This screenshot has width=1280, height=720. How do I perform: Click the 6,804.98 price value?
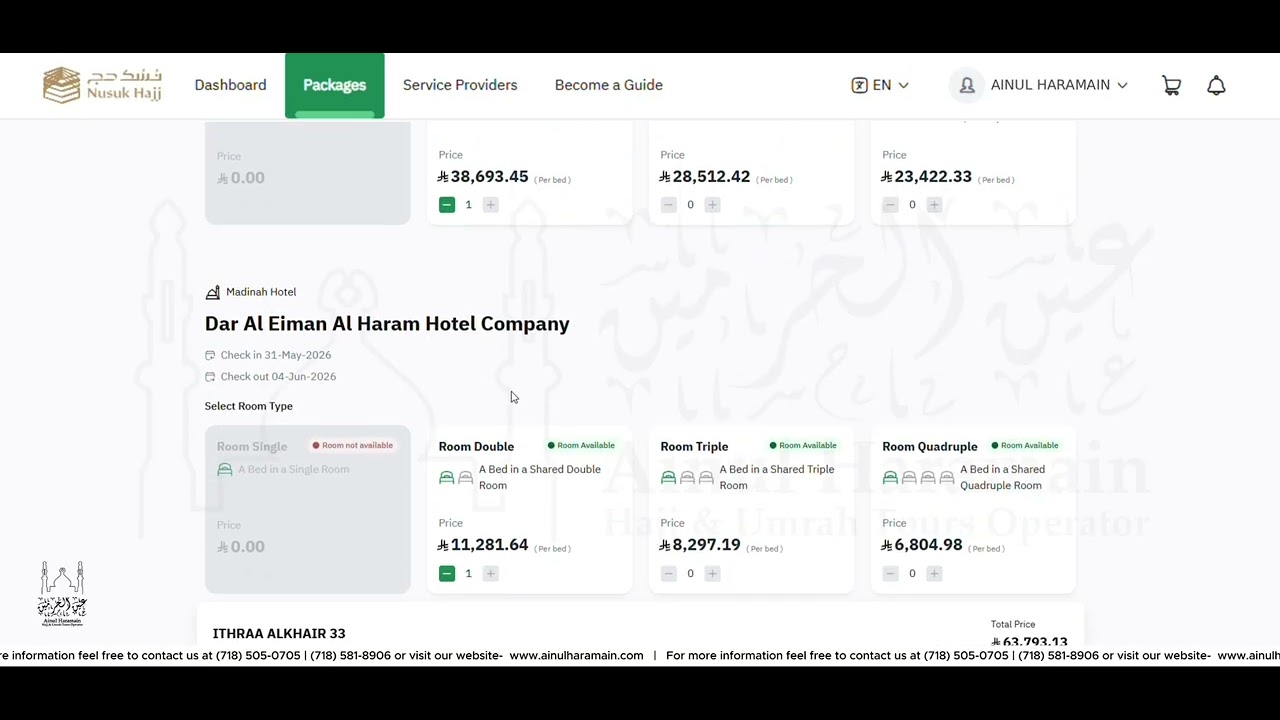[922, 545]
